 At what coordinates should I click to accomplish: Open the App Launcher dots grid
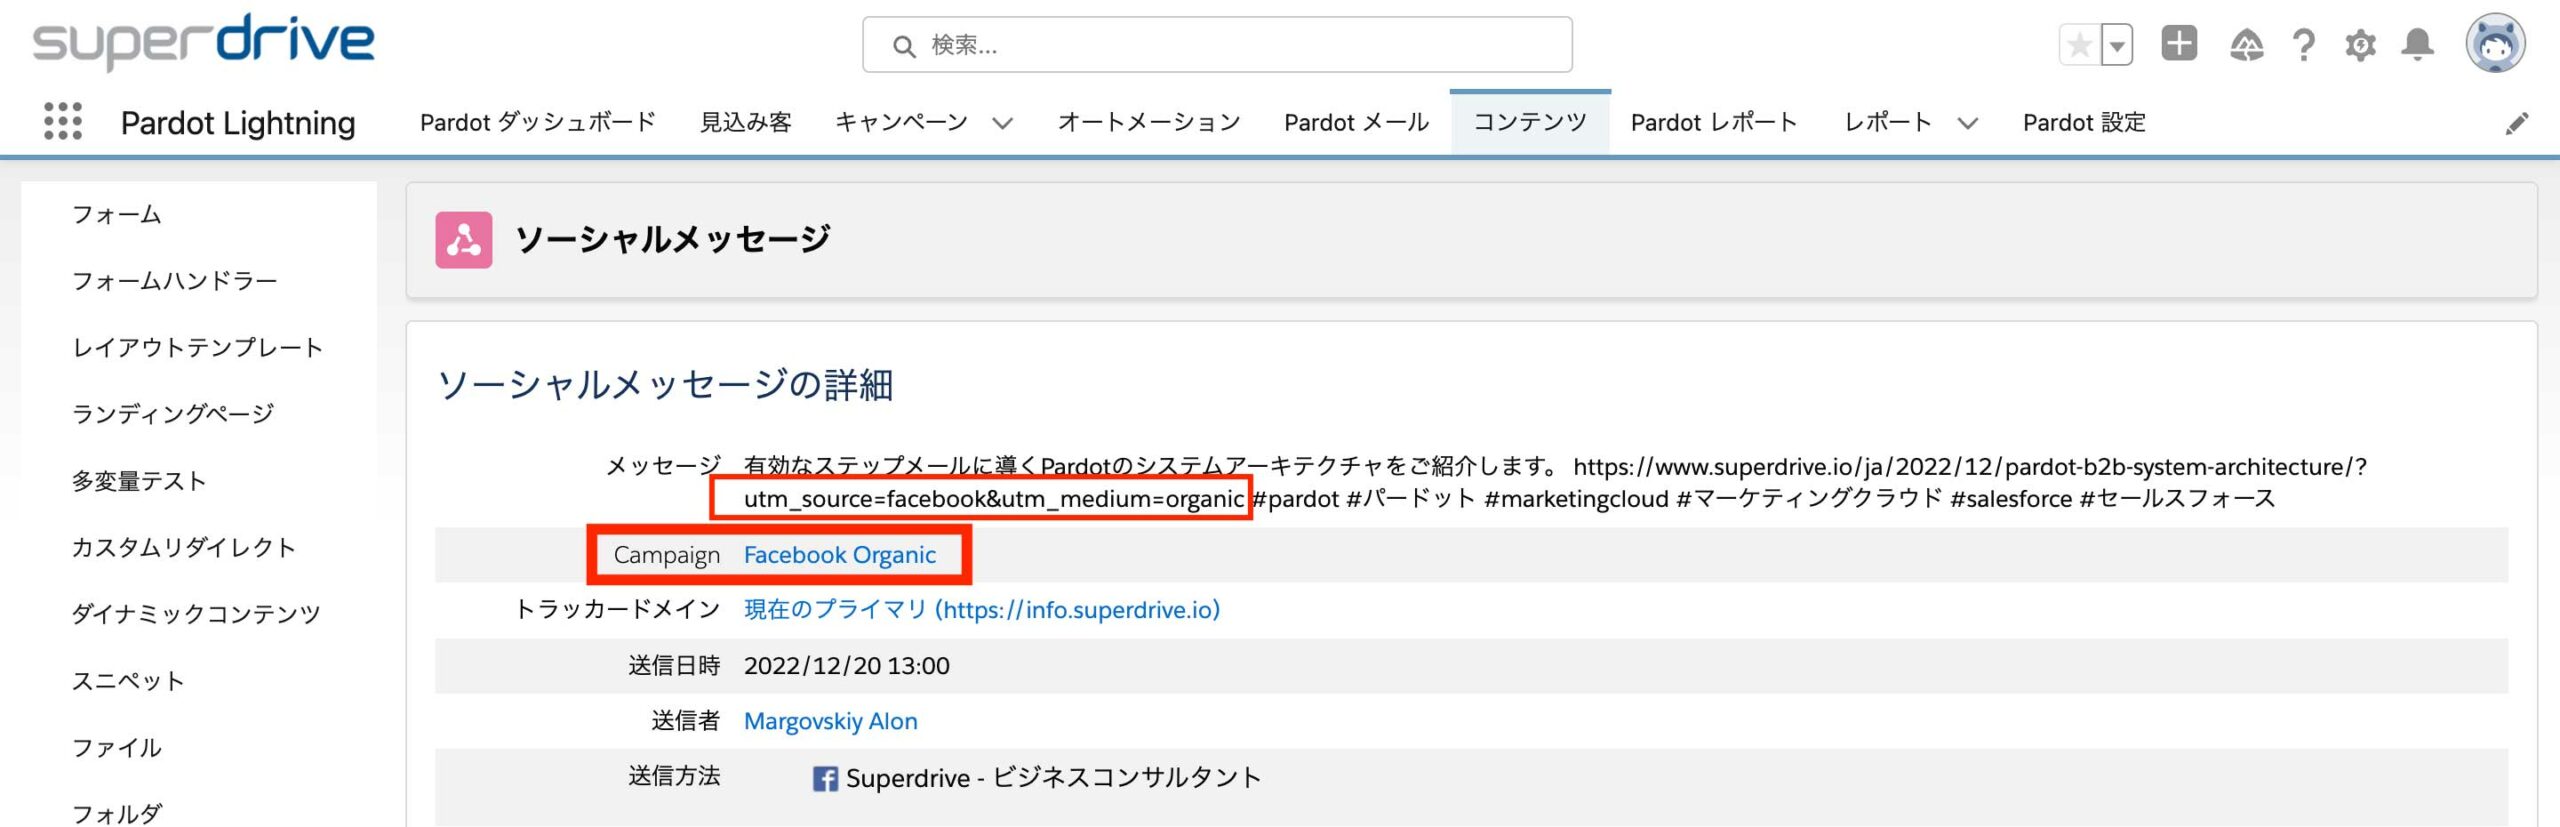pos(63,121)
